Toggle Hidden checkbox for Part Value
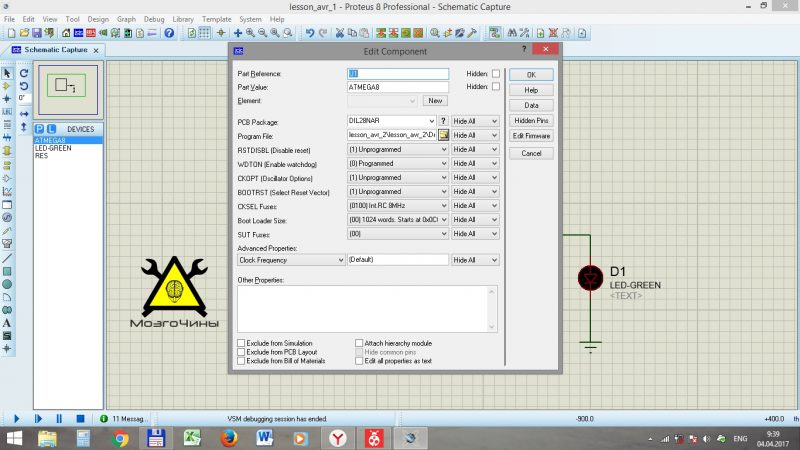The height and width of the screenshot is (450, 800). tap(496, 87)
